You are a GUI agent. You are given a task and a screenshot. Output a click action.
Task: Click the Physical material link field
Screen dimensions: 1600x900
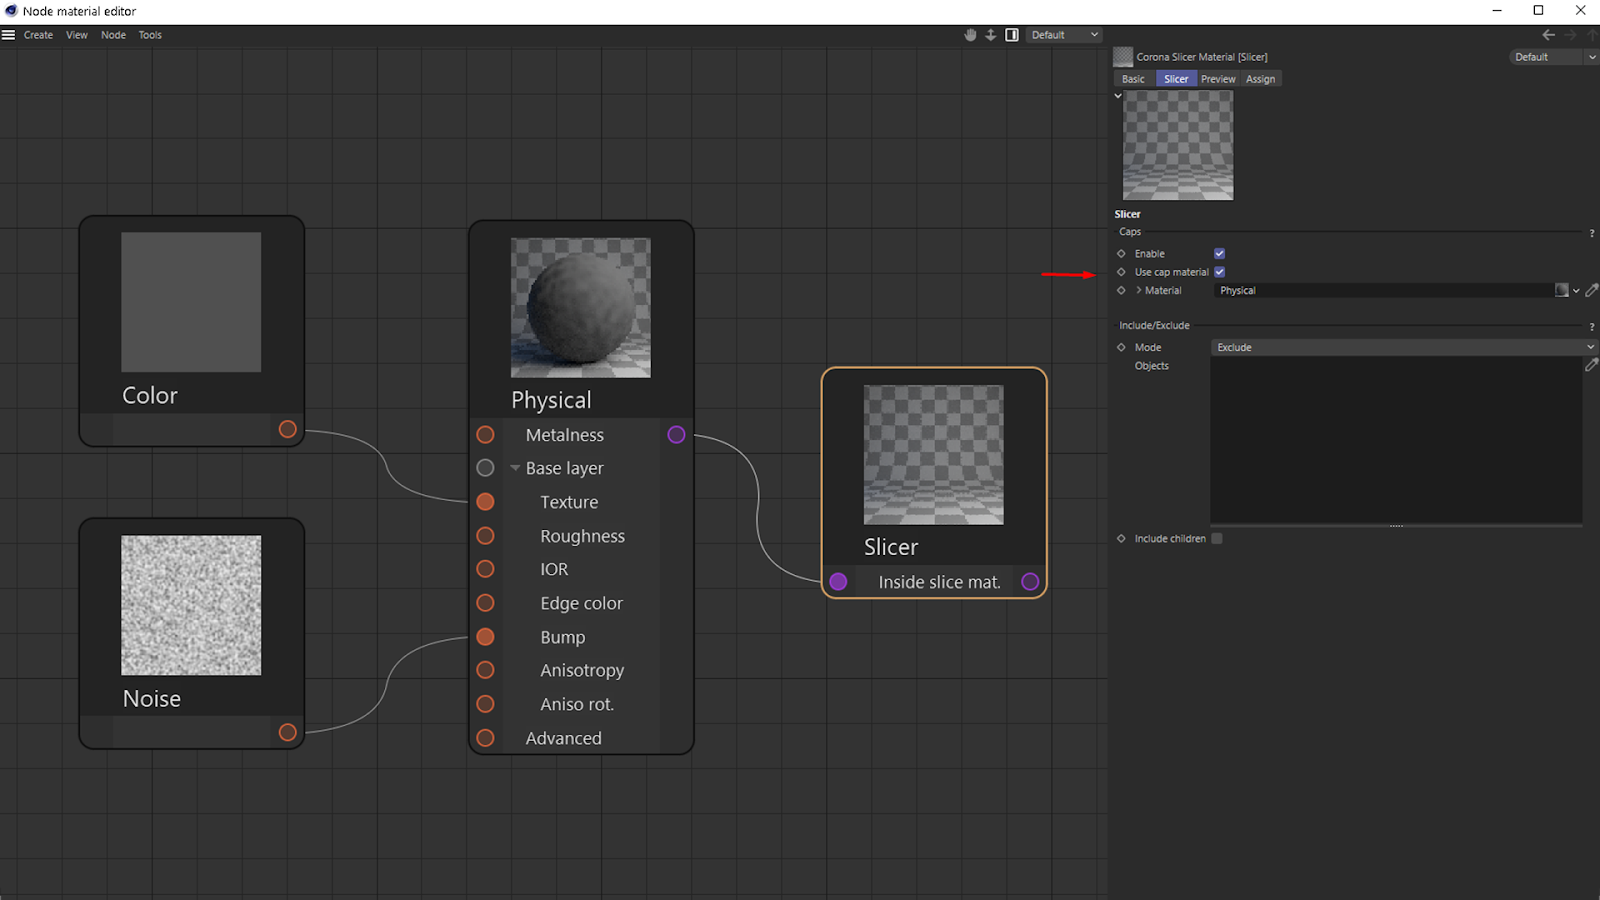pos(1384,291)
